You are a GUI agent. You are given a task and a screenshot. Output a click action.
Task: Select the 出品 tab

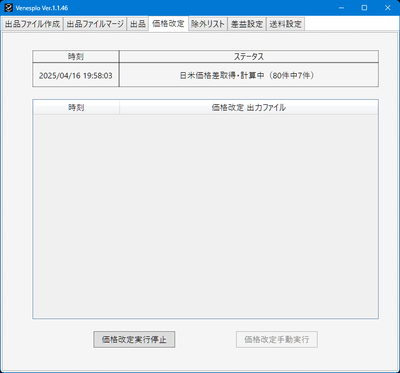(x=138, y=24)
